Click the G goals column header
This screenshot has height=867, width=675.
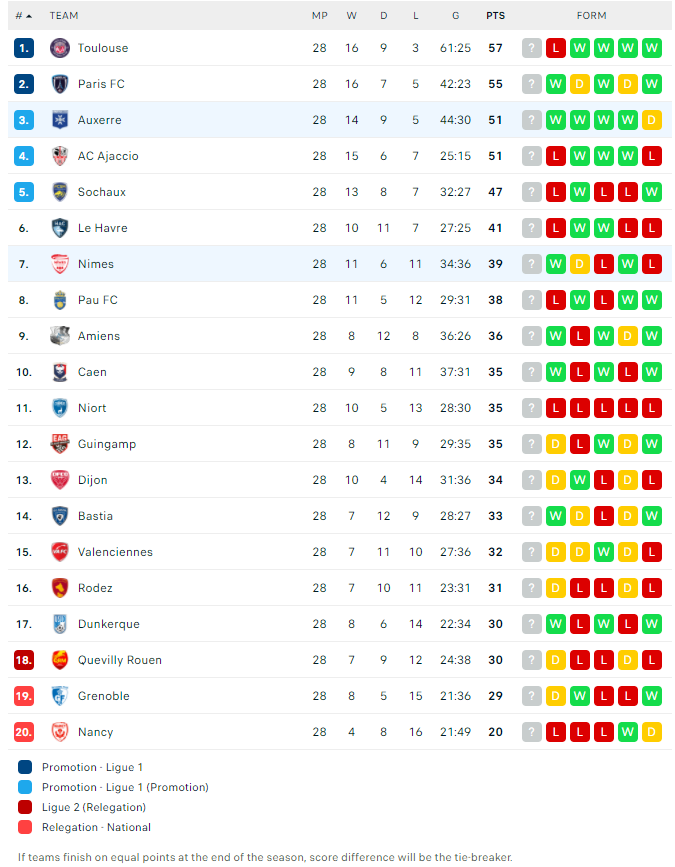point(456,16)
